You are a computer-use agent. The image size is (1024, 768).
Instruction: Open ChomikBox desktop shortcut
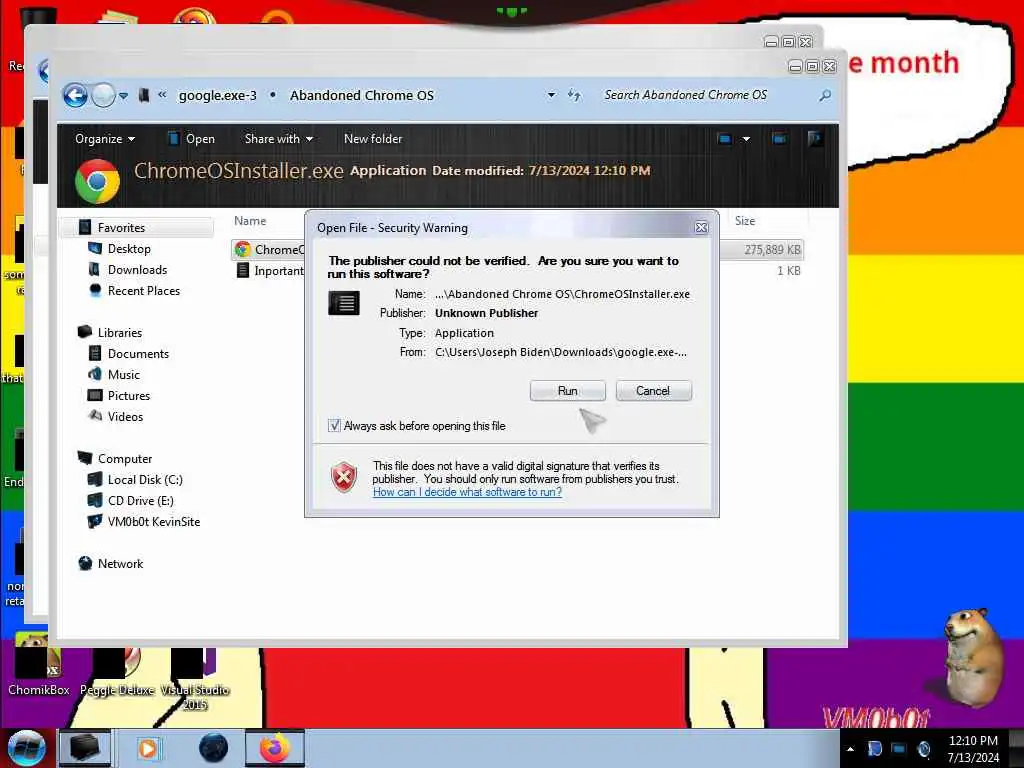38,665
